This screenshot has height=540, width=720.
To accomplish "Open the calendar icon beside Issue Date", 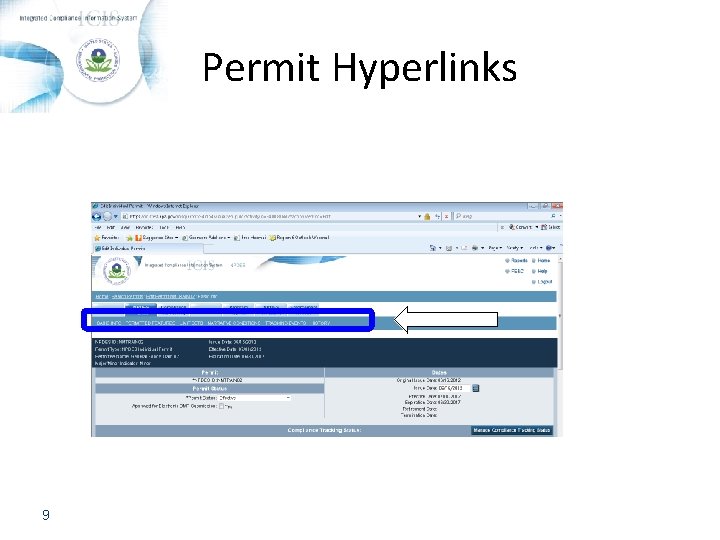I will 476,388.
